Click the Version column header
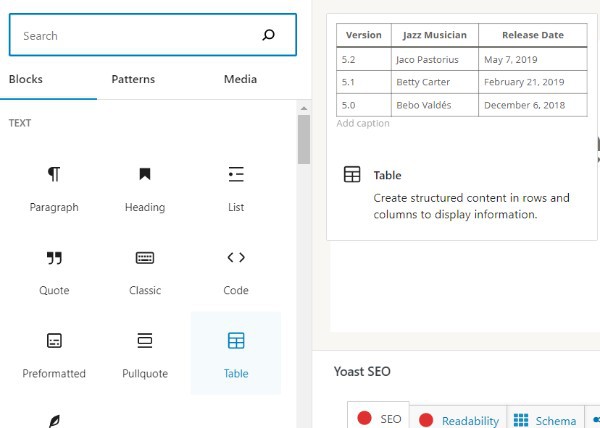600x428 pixels. [364, 35]
